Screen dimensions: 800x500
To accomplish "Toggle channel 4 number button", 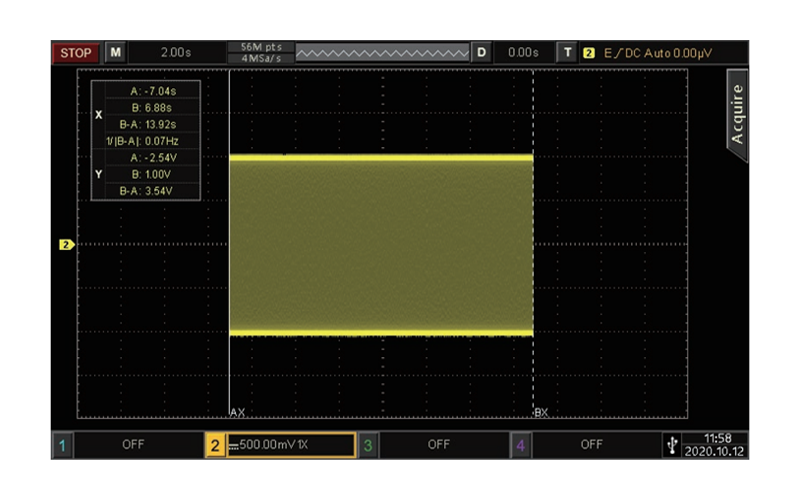I will click(520, 445).
